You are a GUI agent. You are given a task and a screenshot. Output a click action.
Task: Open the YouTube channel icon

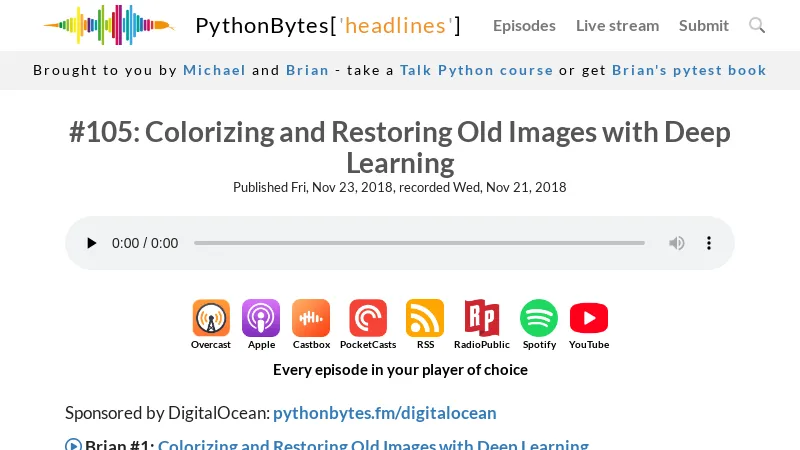pos(589,319)
